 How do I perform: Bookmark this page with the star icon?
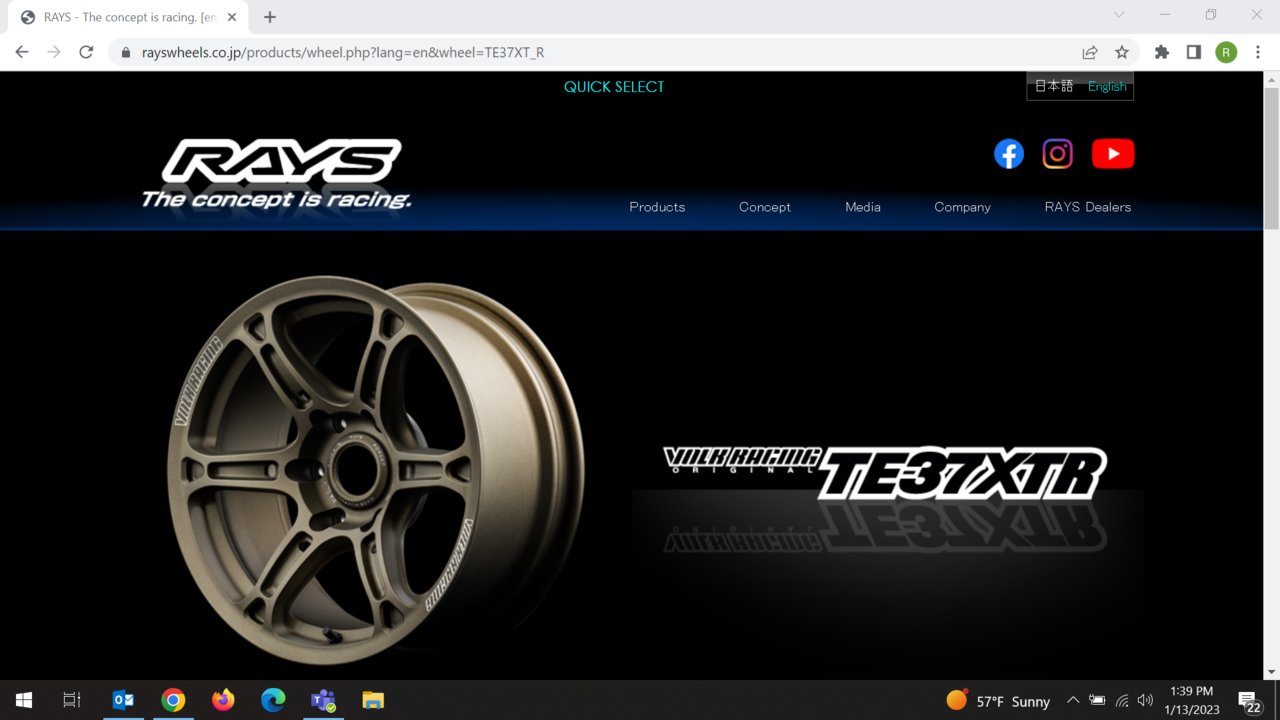[1122, 52]
